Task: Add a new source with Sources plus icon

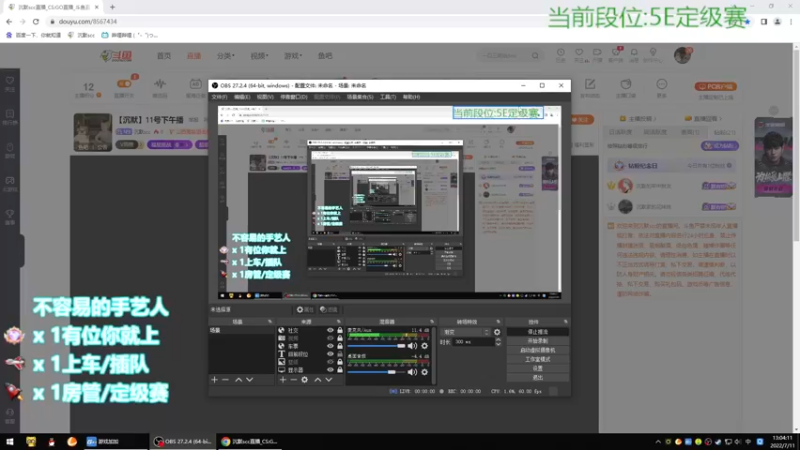Action: coord(283,380)
